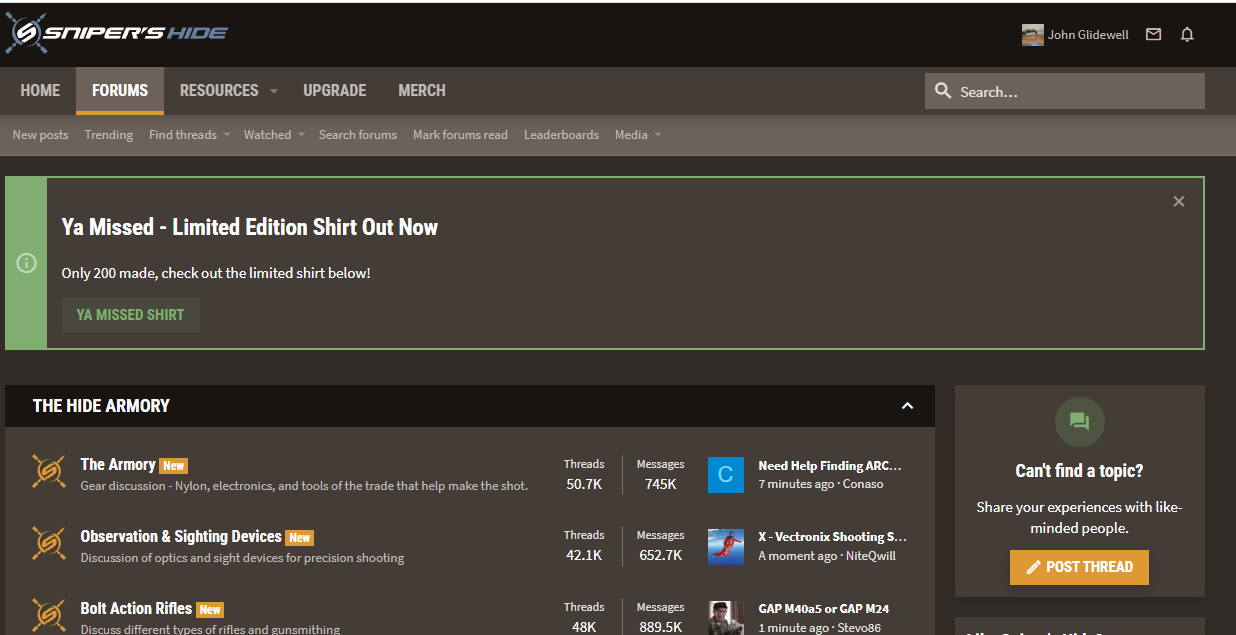Click the Sniper's Hide logo
1236x635 pixels.
pyautogui.click(x=116, y=34)
